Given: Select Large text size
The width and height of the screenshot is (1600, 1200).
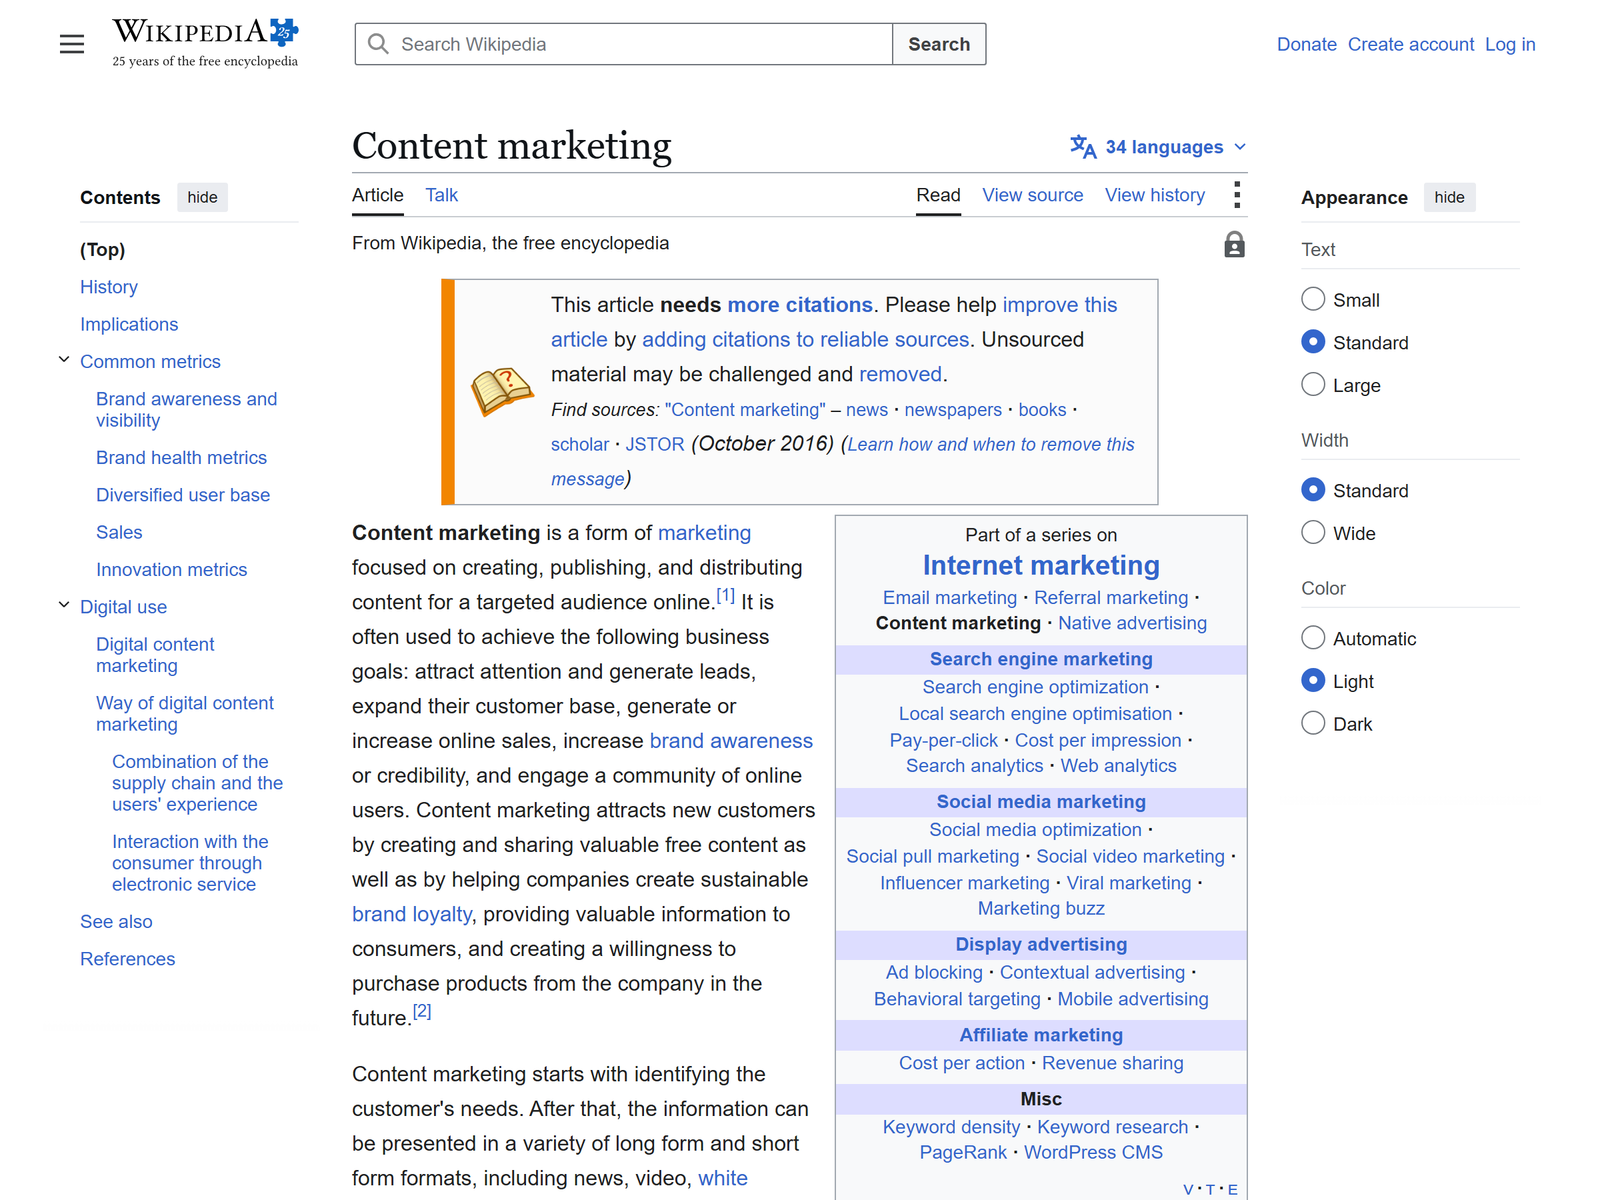Looking at the screenshot, I should [x=1313, y=384].
